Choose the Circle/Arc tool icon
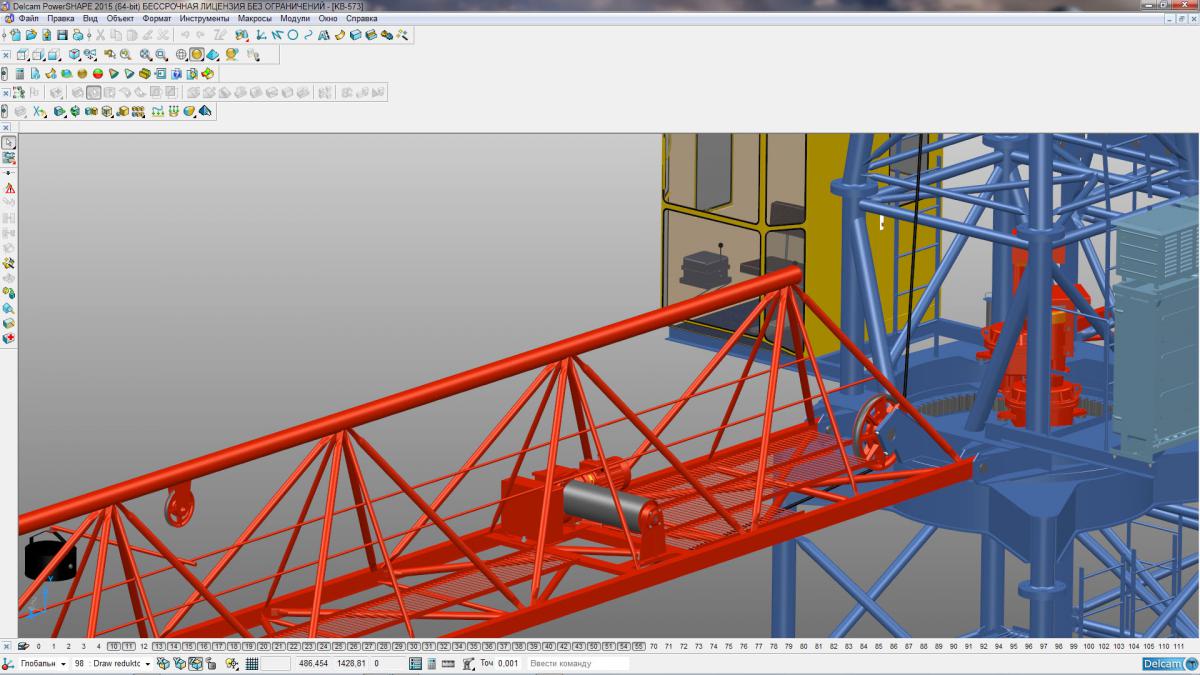This screenshot has height=675, width=1200. click(x=293, y=35)
